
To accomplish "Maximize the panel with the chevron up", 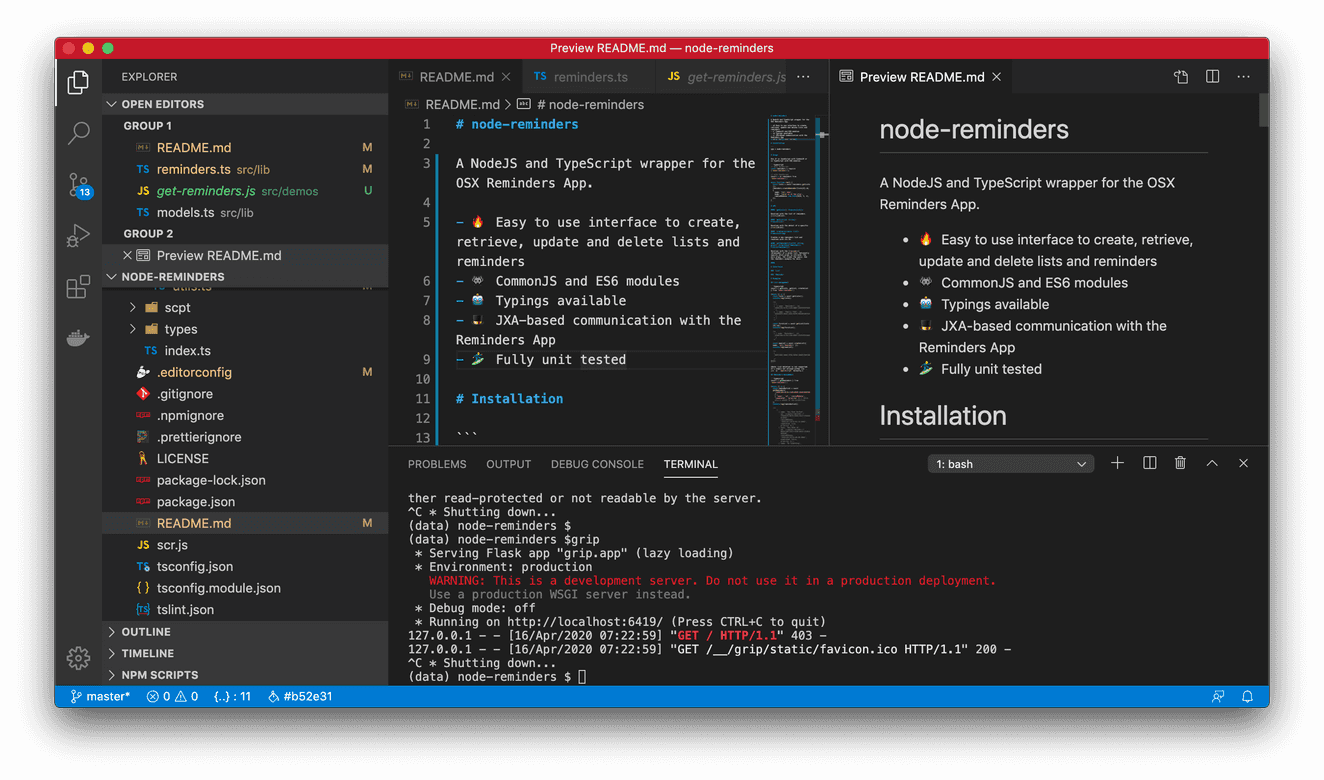I will click(x=1212, y=463).
